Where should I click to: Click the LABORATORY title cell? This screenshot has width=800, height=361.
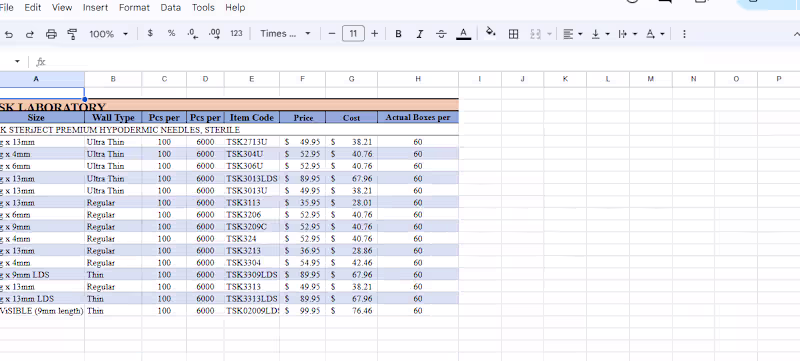229,106
